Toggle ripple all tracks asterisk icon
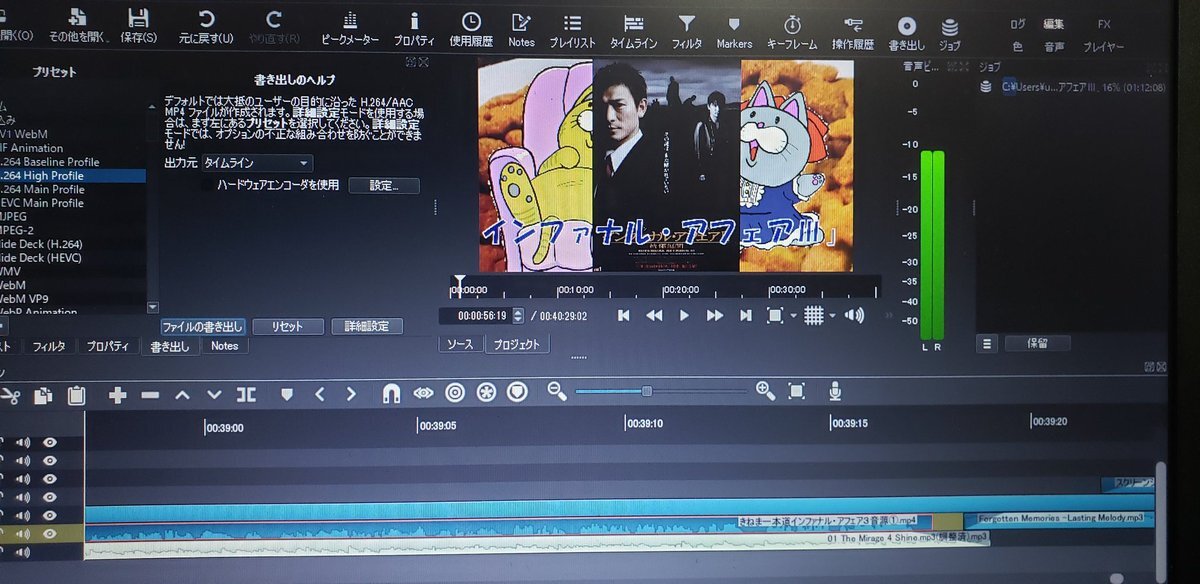This screenshot has height=584, width=1200. (486, 393)
